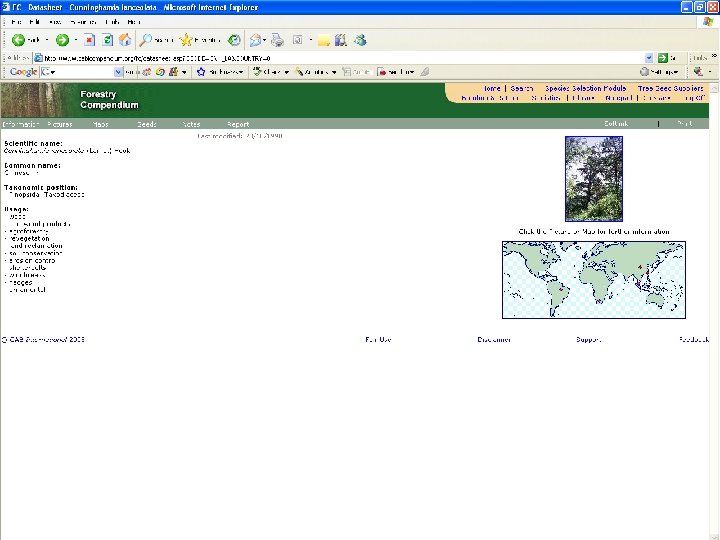Screen dimensions: 720x540
Task: Click the Google toolbar pencil highlighter icon
Action: [x=425, y=72]
